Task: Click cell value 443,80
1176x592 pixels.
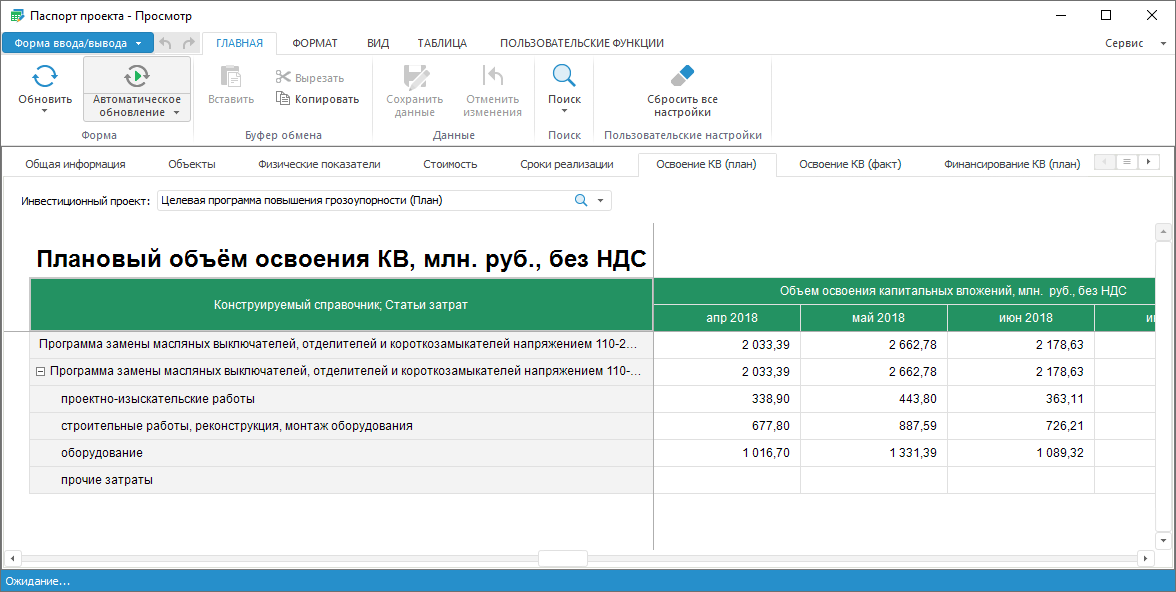Action: coord(874,399)
